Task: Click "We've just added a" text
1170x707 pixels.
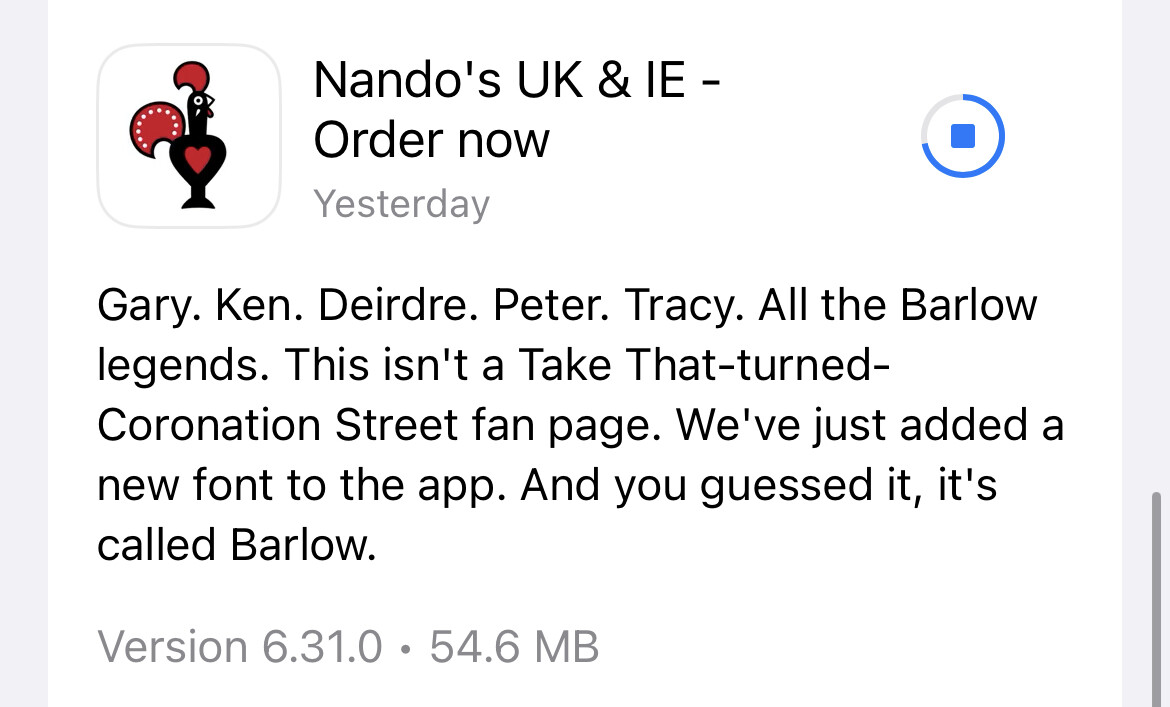Action: [x=869, y=425]
